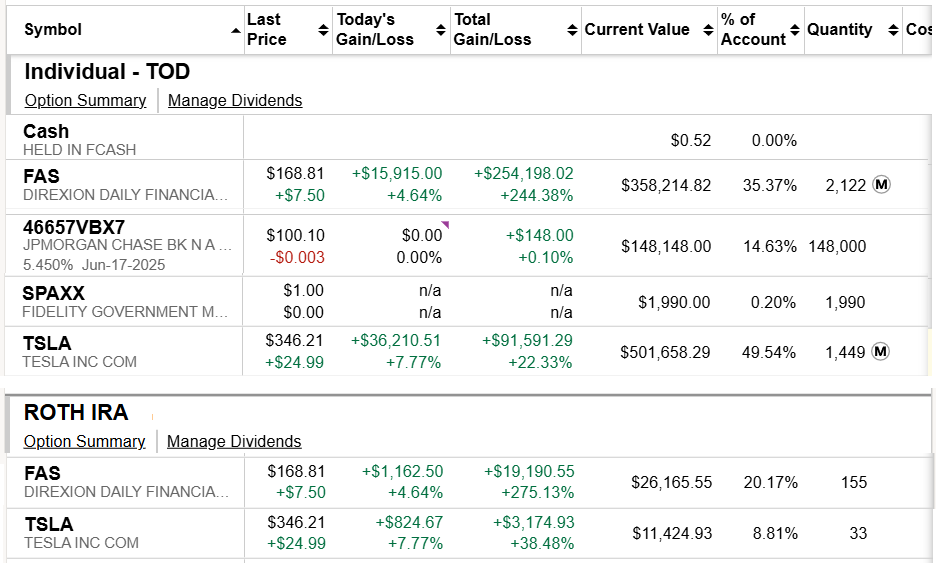This screenshot has width=936, height=587.
Task: Click the $11,424.93 ROTH IRA current value
Action: click(x=672, y=533)
